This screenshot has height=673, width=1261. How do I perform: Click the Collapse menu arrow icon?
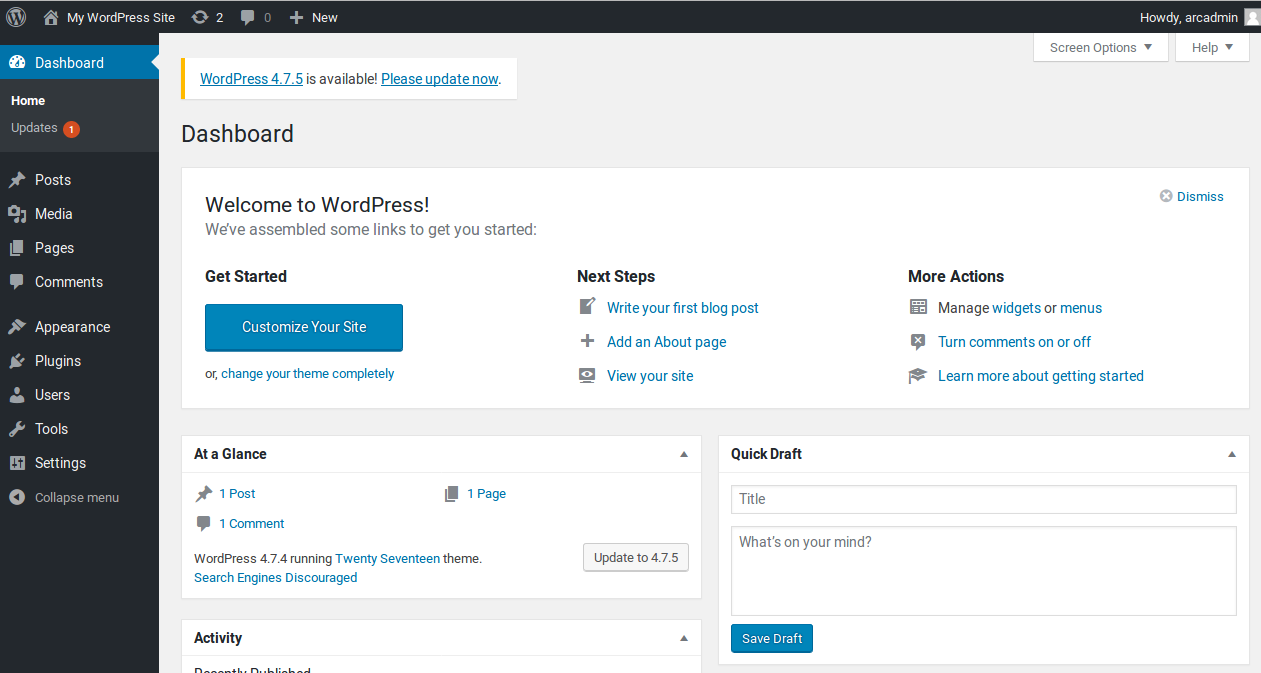tap(17, 497)
